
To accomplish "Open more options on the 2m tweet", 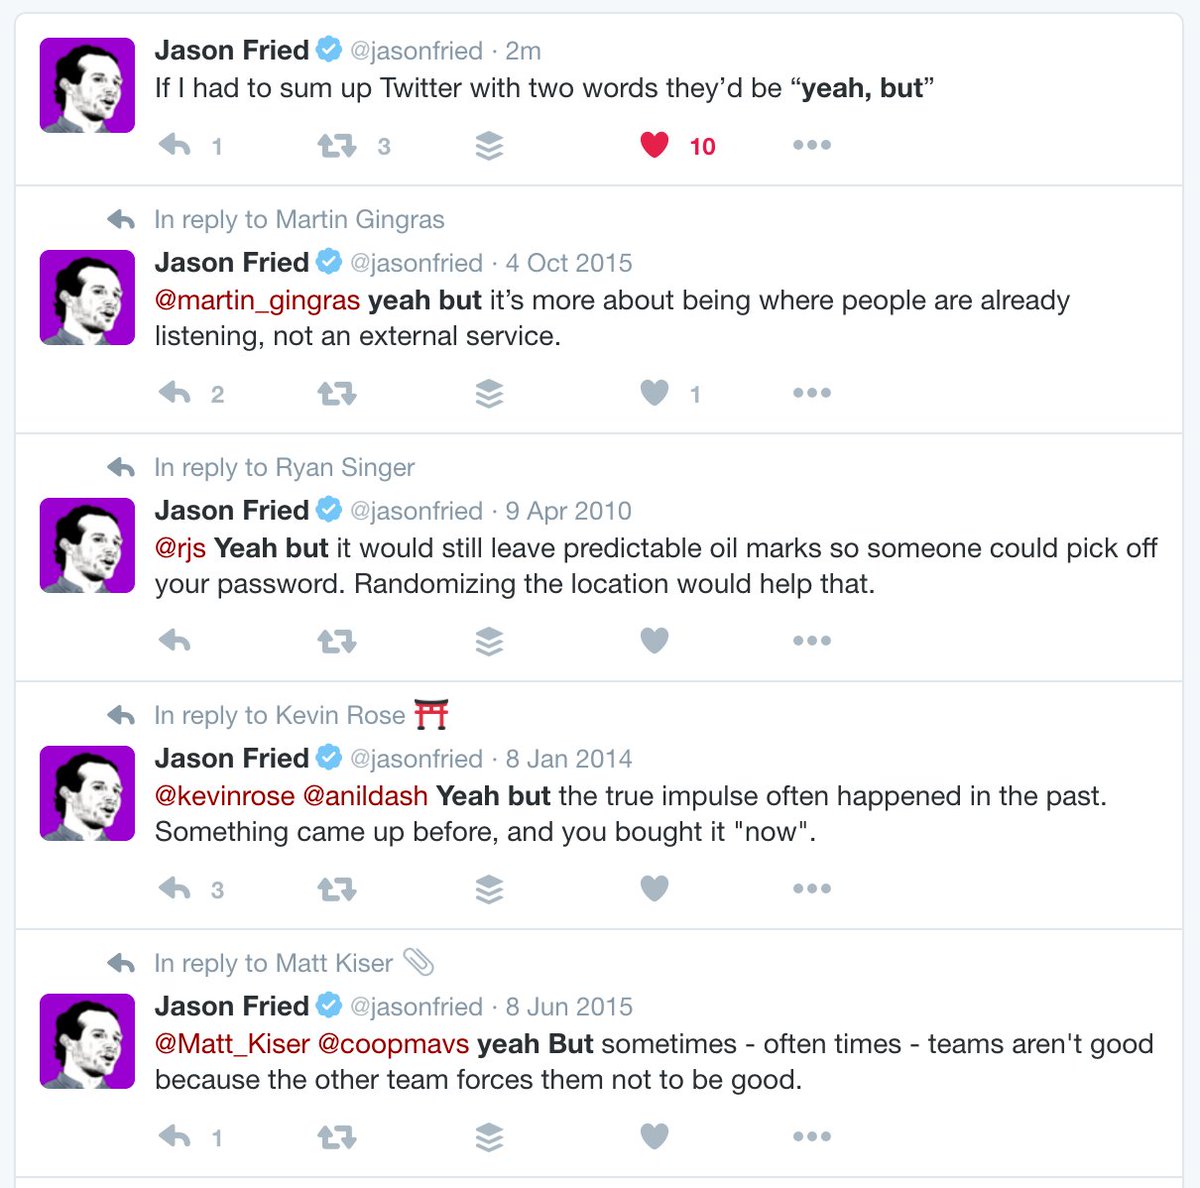I will [x=811, y=146].
